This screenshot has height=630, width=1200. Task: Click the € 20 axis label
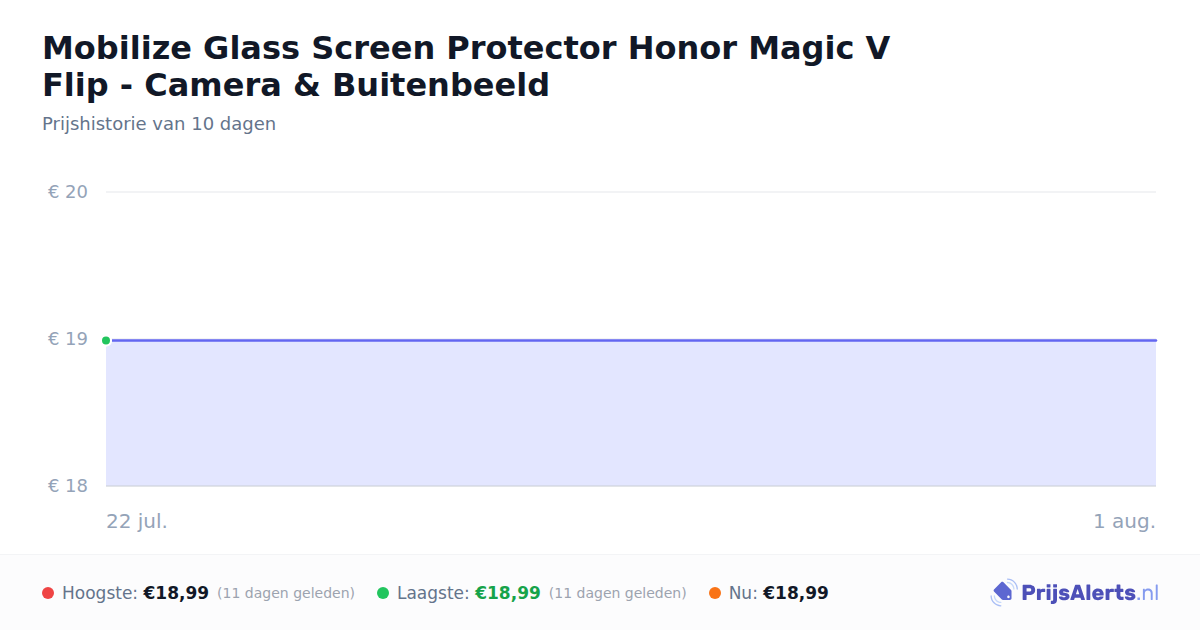(x=68, y=192)
